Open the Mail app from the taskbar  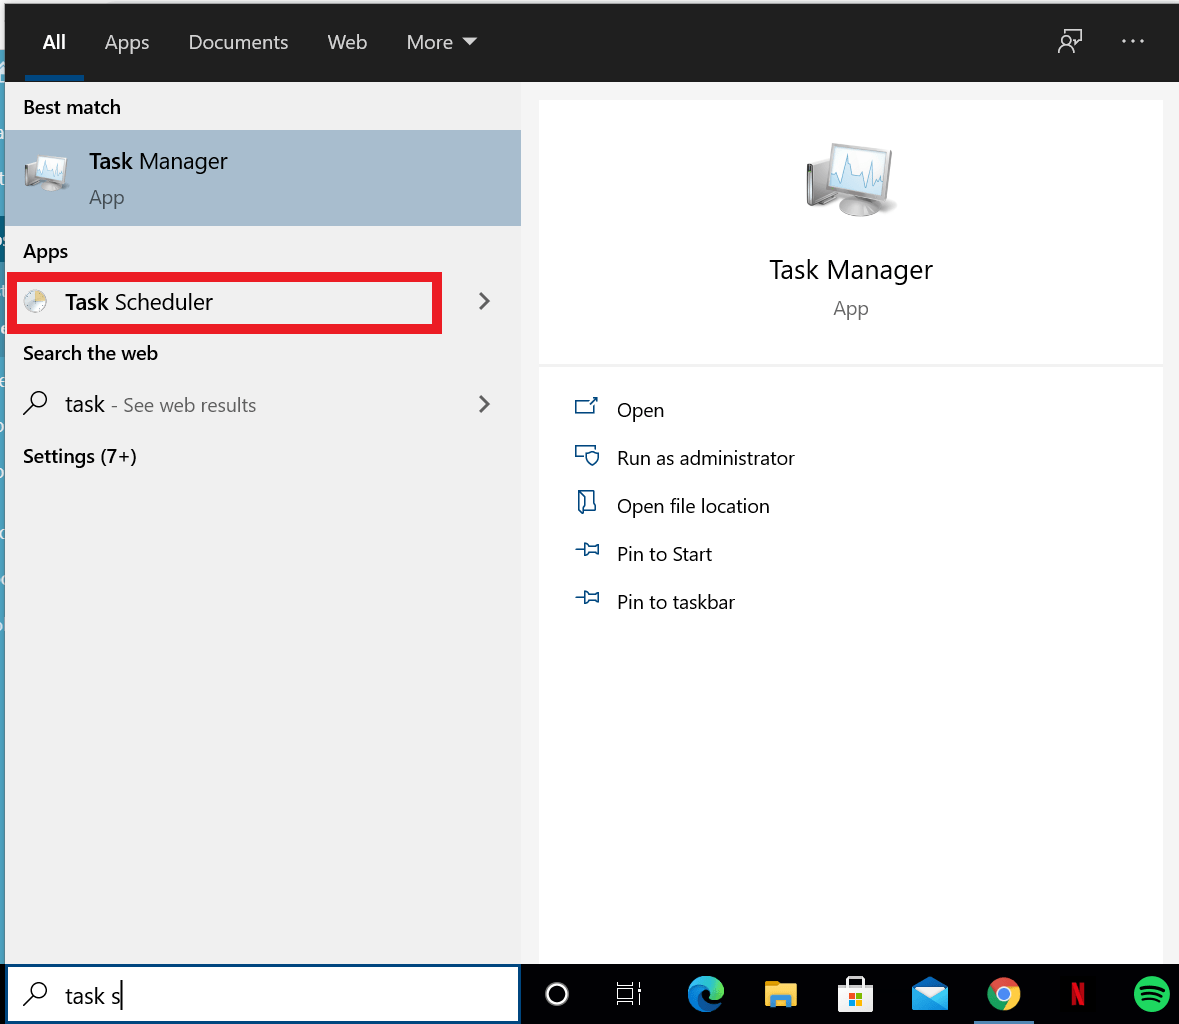[x=929, y=994]
